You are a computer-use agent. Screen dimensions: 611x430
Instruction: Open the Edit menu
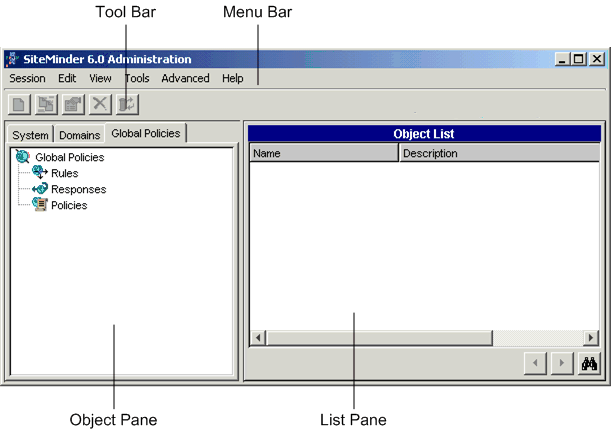click(x=67, y=78)
